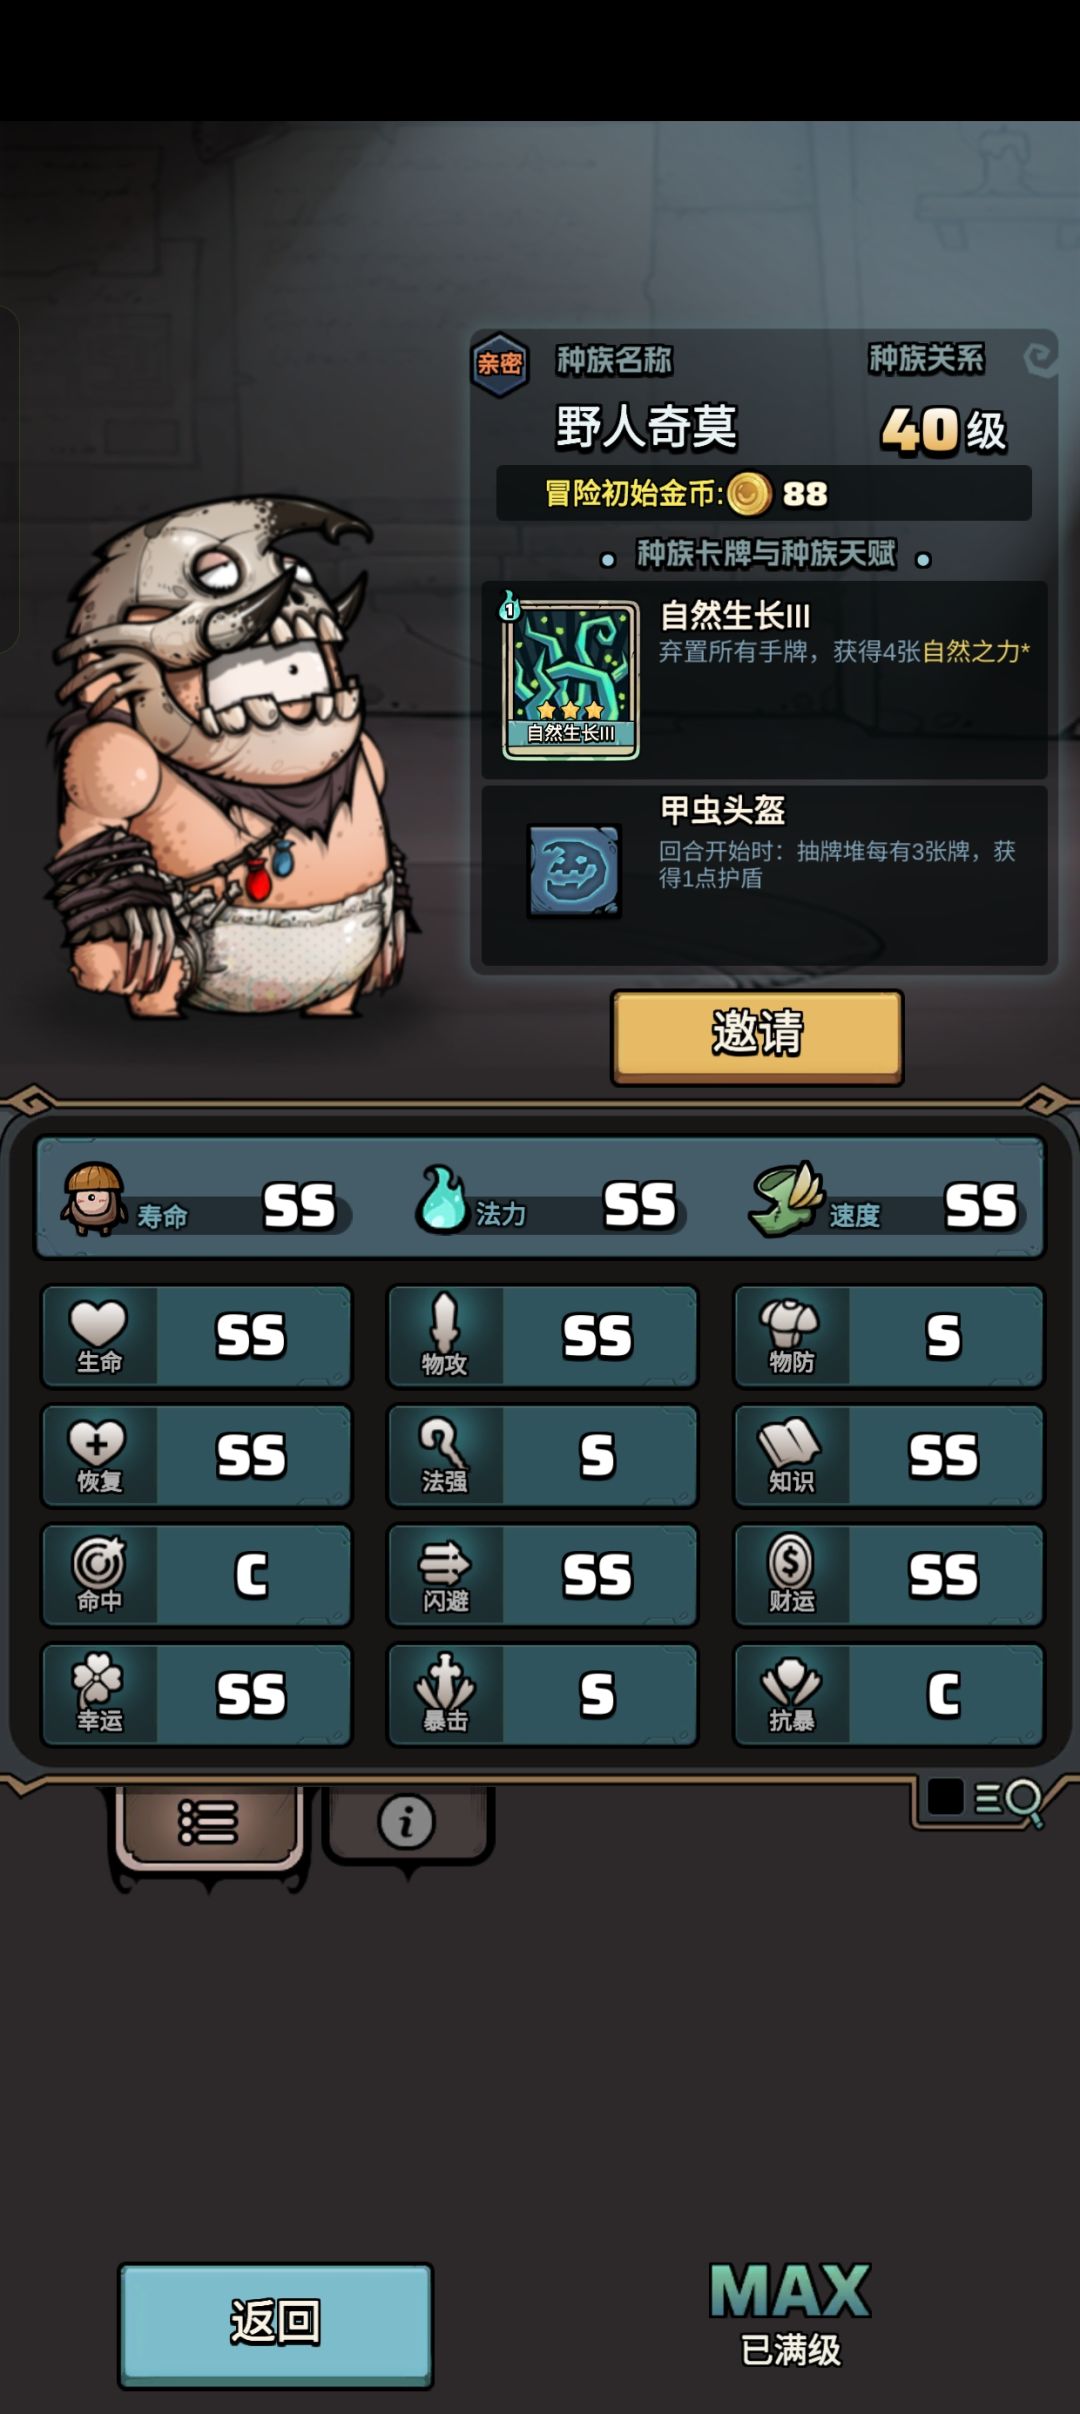The width and height of the screenshot is (1080, 2414).
Task: Tap the 知识 book stat
Action: pyautogui.click(x=889, y=1455)
